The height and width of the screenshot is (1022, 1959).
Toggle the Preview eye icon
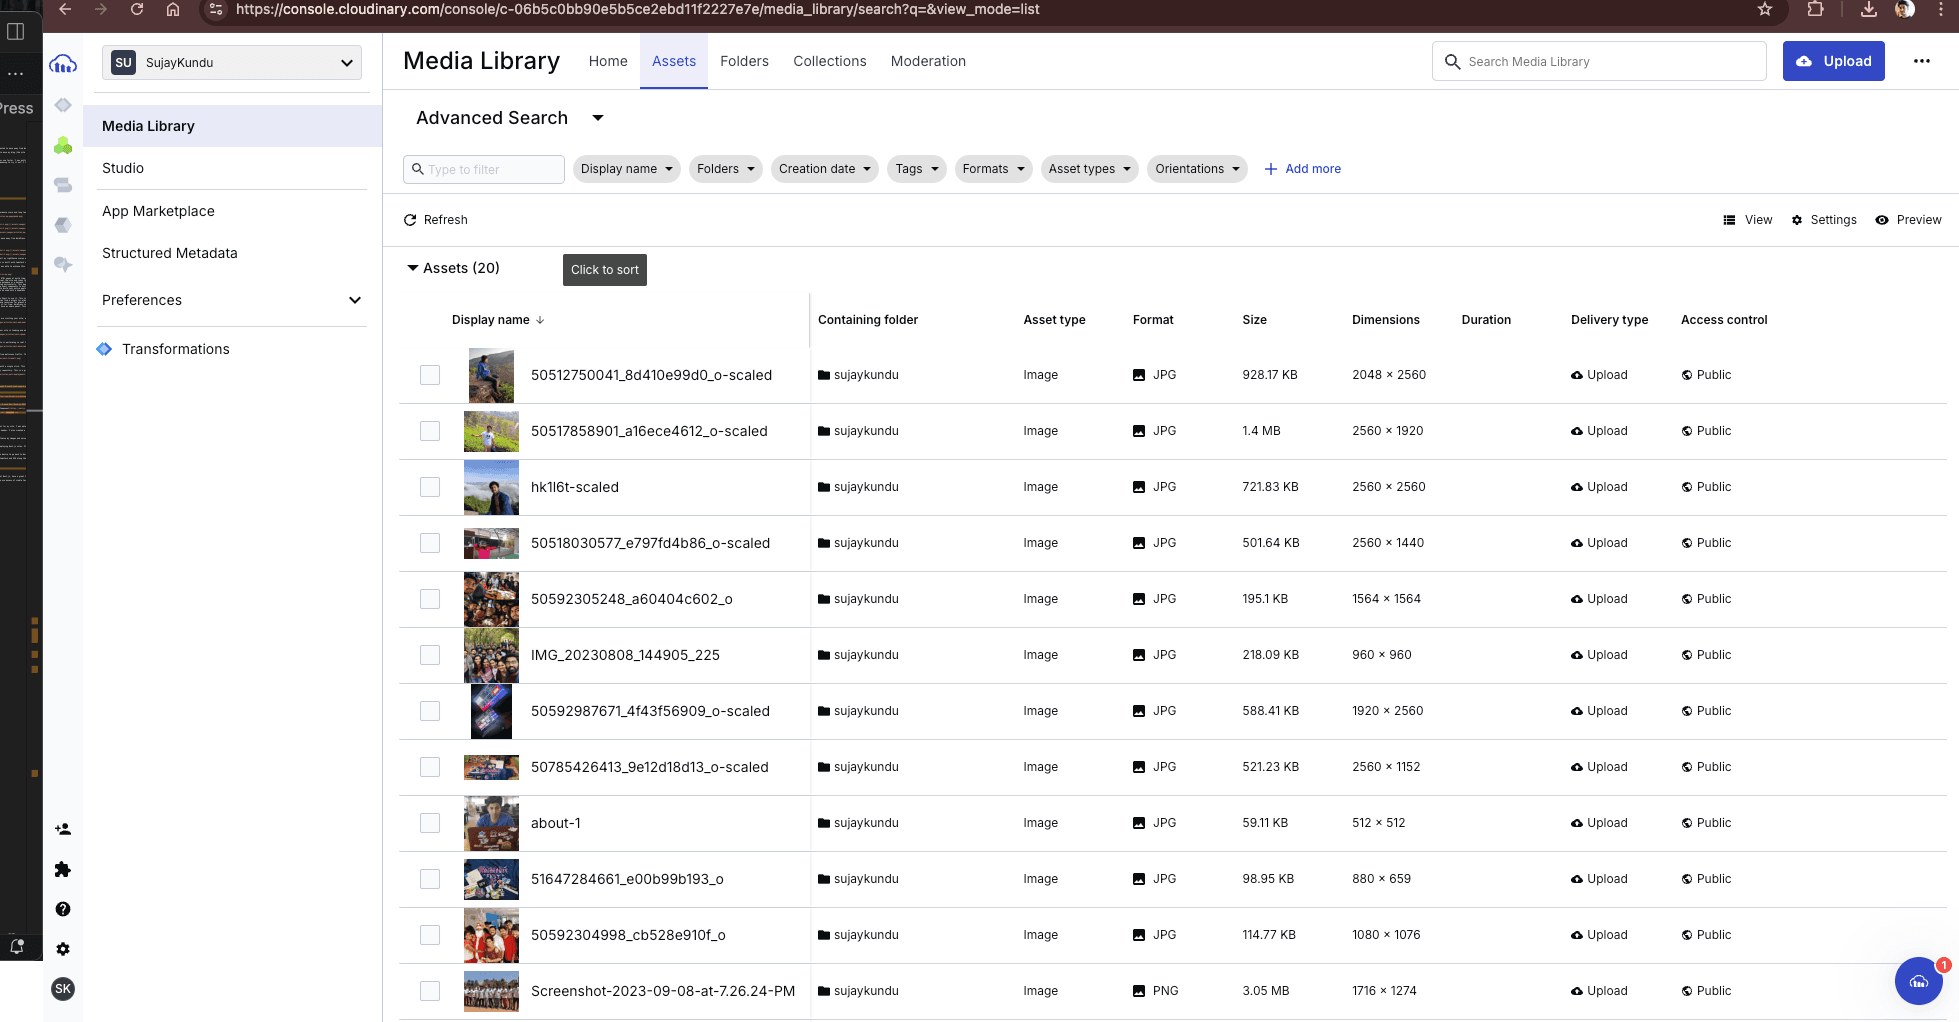coord(1881,220)
